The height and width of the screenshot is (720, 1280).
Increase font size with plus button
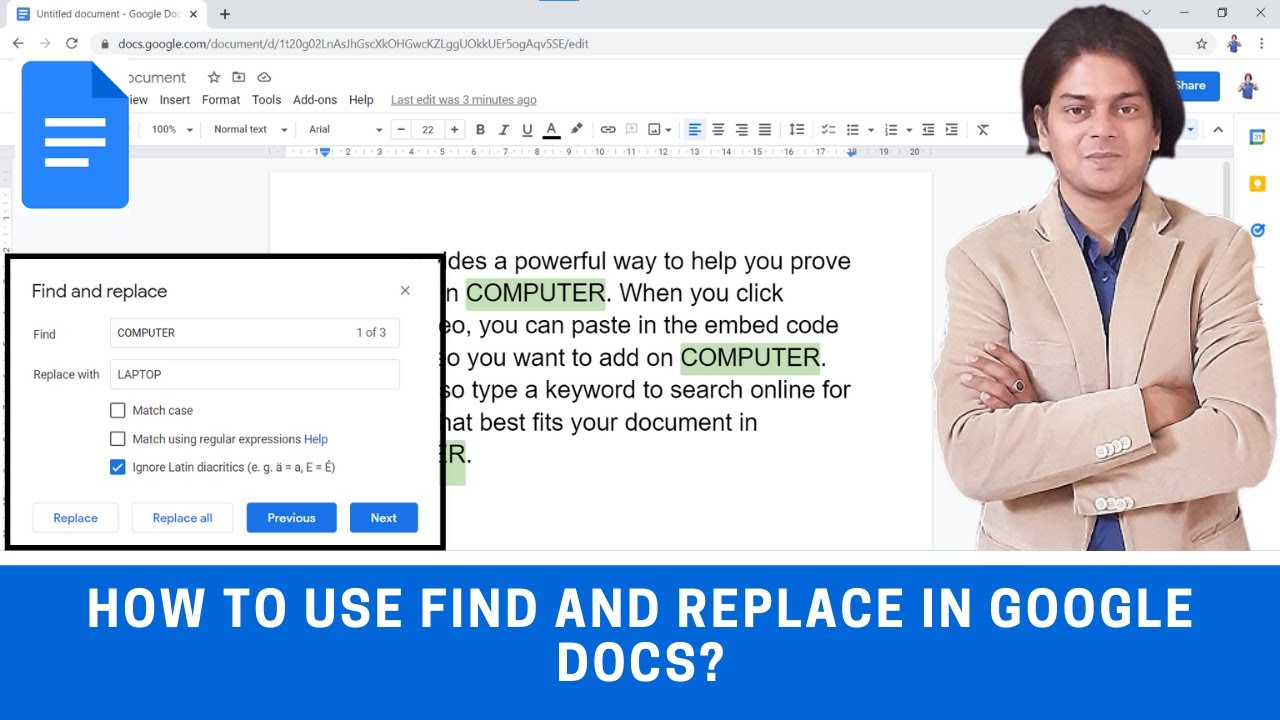(x=455, y=129)
